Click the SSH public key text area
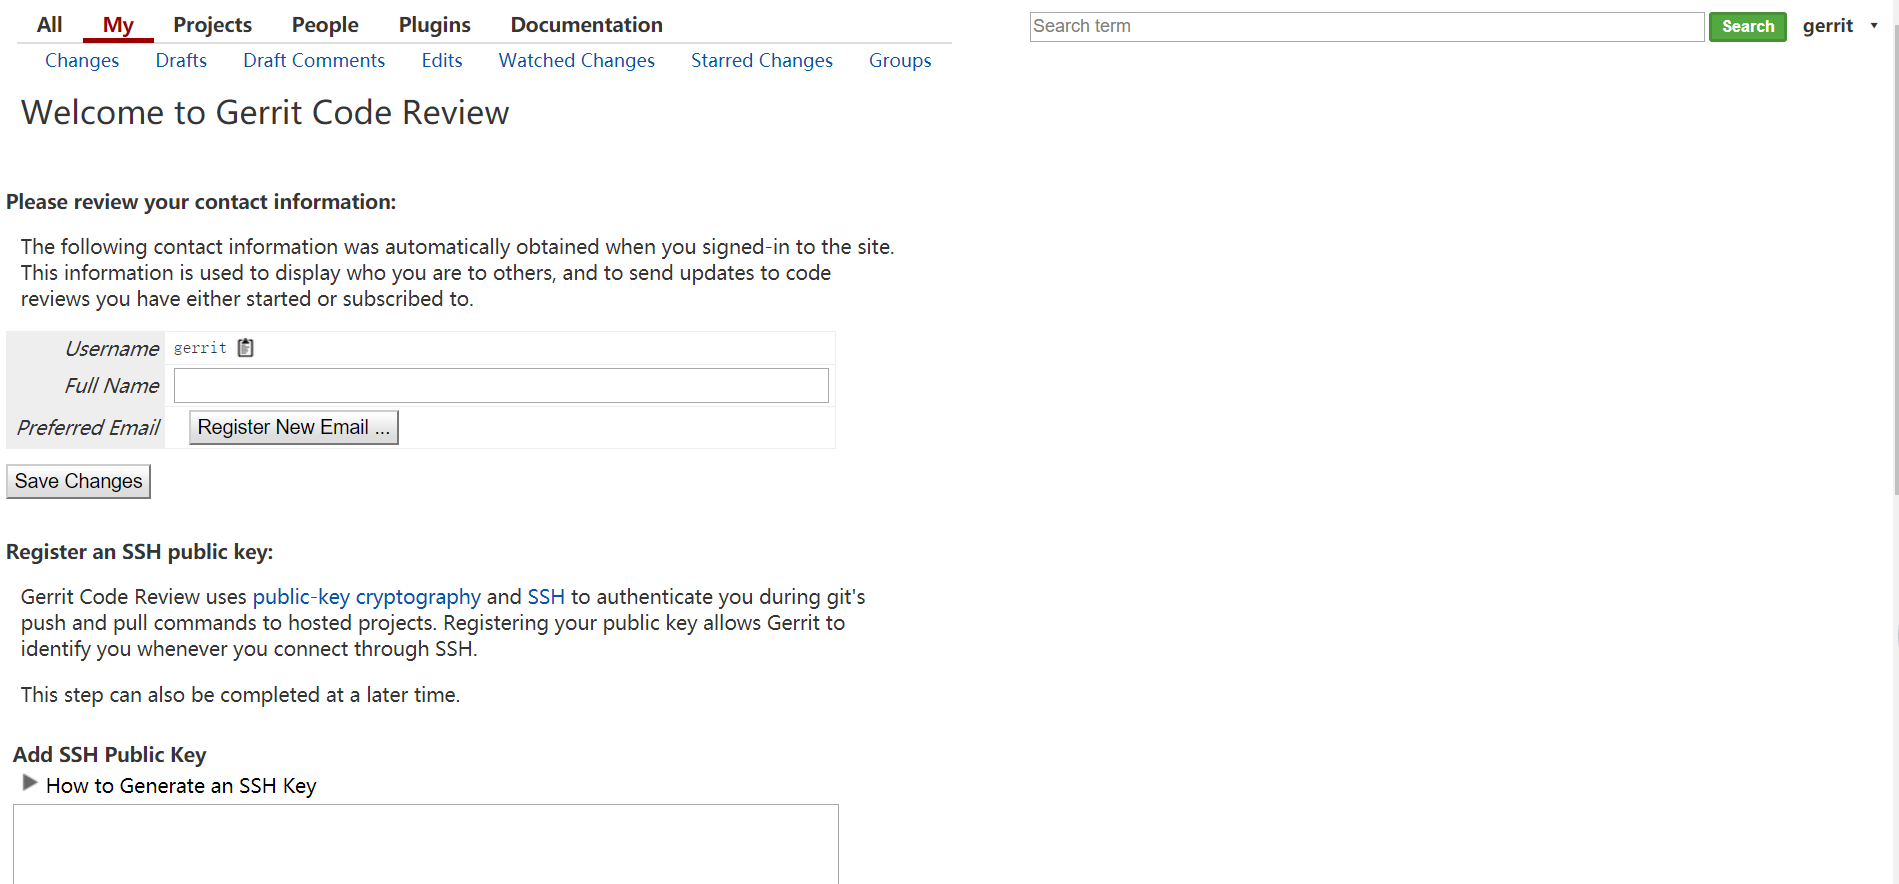Image resolution: width=1899 pixels, height=884 pixels. [425, 843]
